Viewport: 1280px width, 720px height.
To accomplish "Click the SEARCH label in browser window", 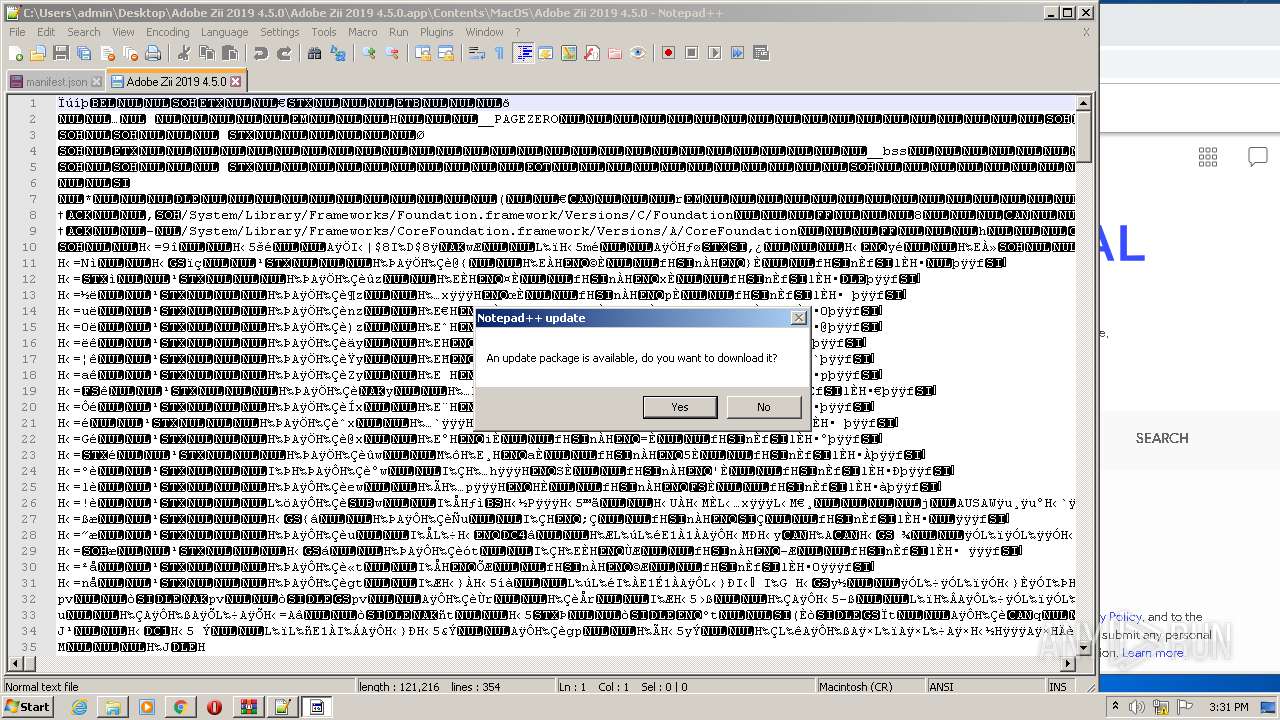I will [x=1162, y=438].
